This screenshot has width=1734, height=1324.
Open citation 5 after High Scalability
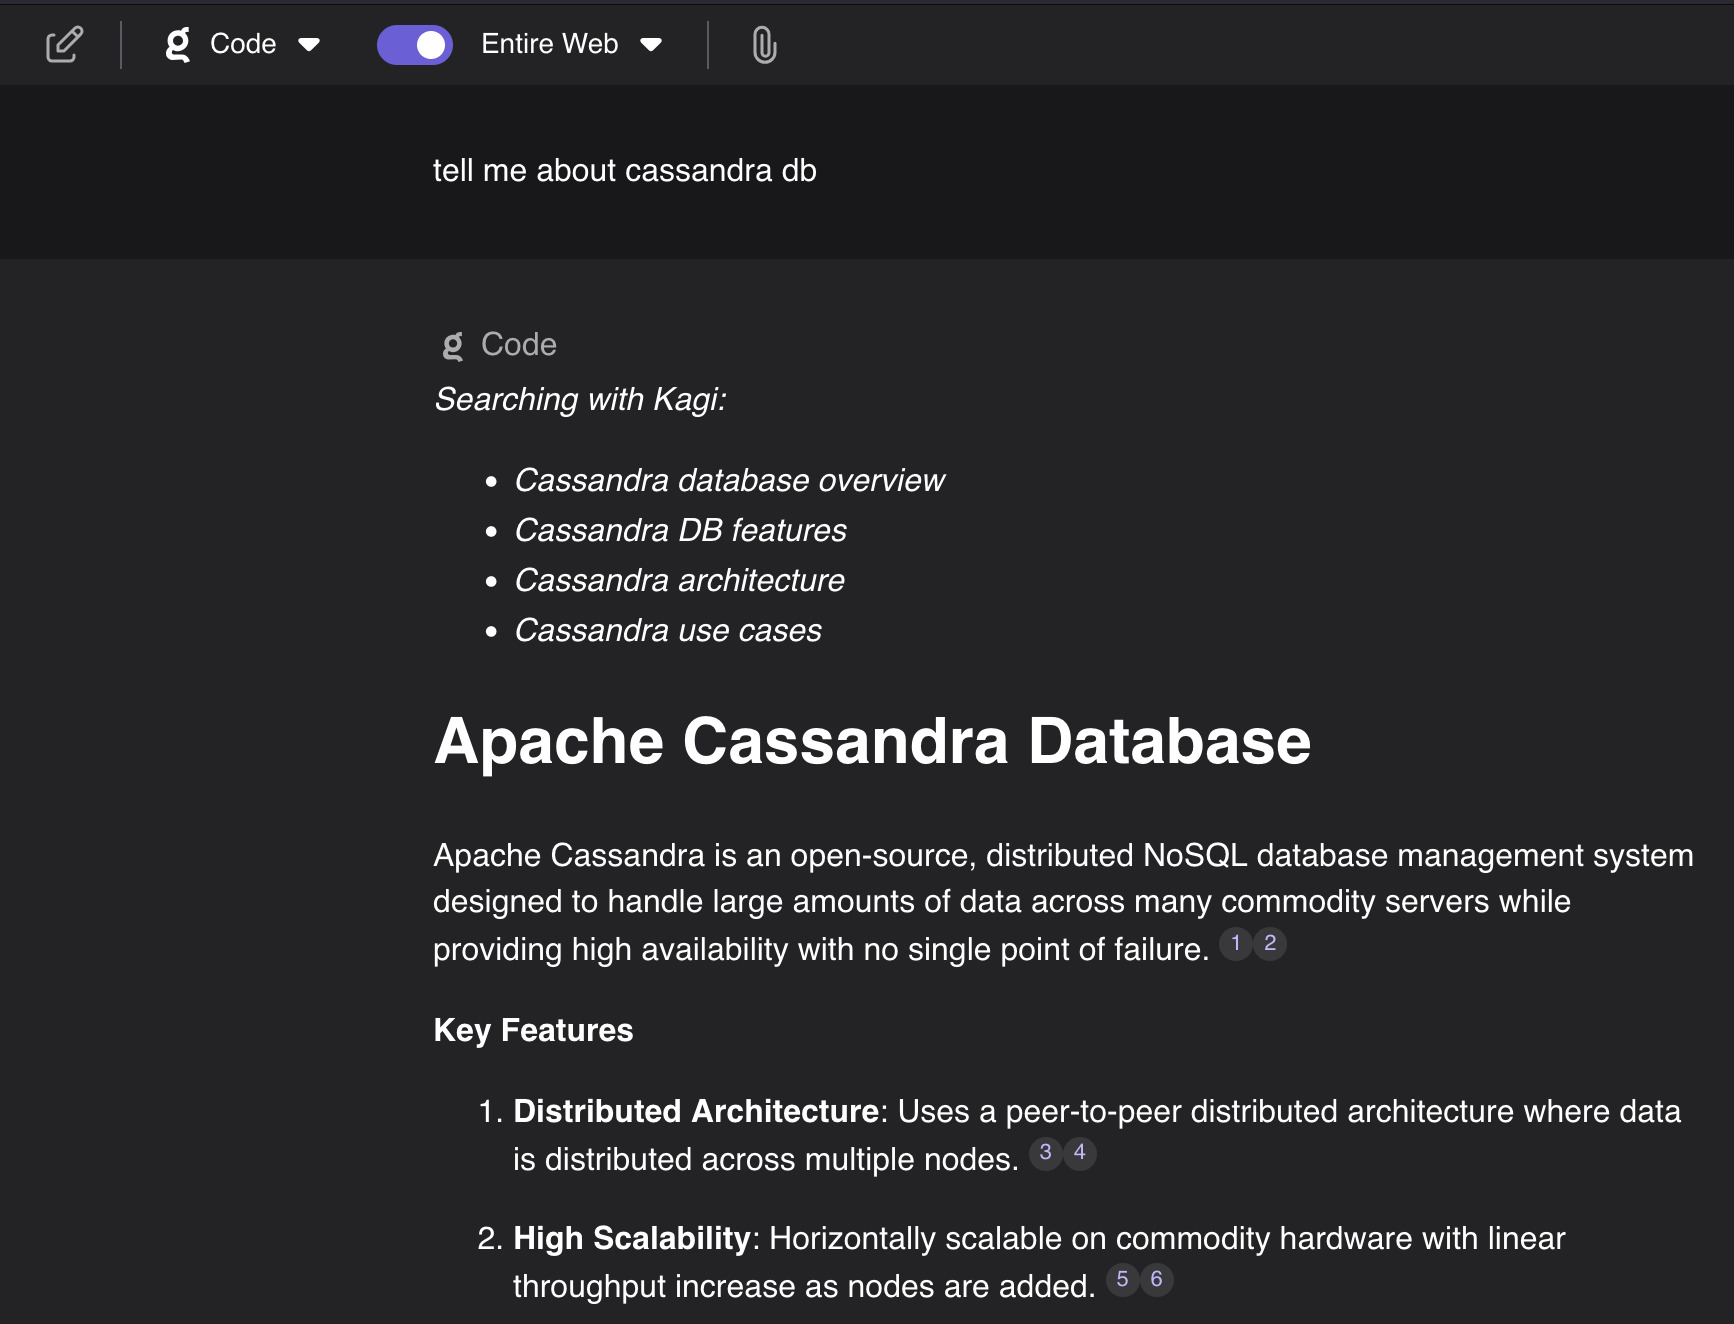click(1122, 1280)
